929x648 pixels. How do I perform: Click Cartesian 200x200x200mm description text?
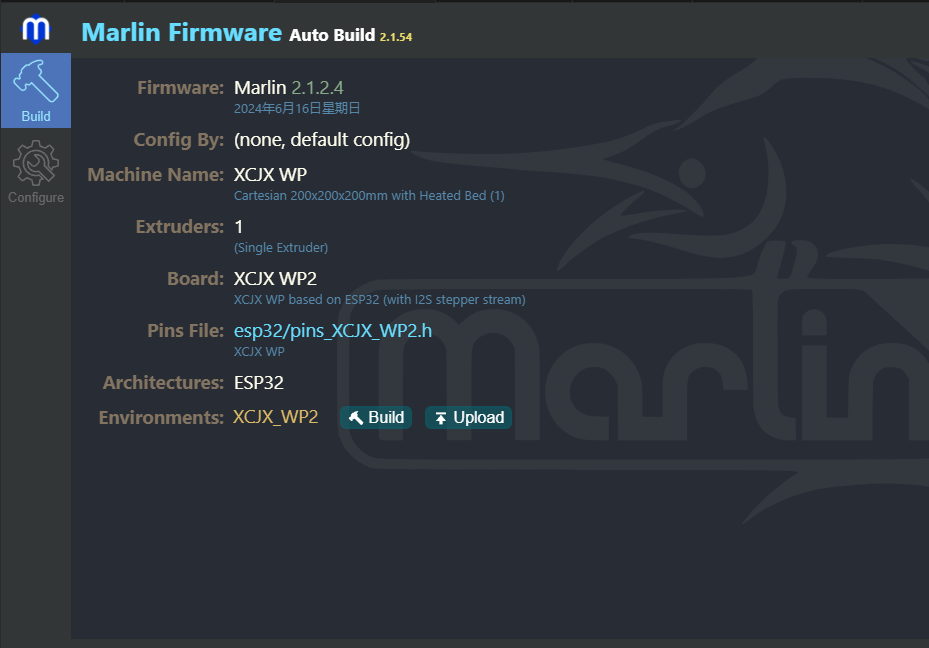[369, 195]
